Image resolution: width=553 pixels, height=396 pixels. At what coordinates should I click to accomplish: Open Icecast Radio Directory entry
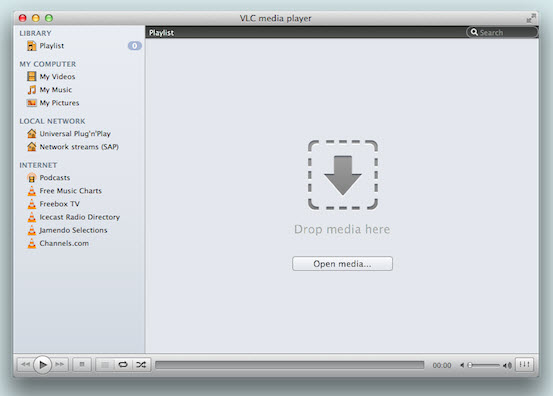pyautogui.click(x=80, y=217)
